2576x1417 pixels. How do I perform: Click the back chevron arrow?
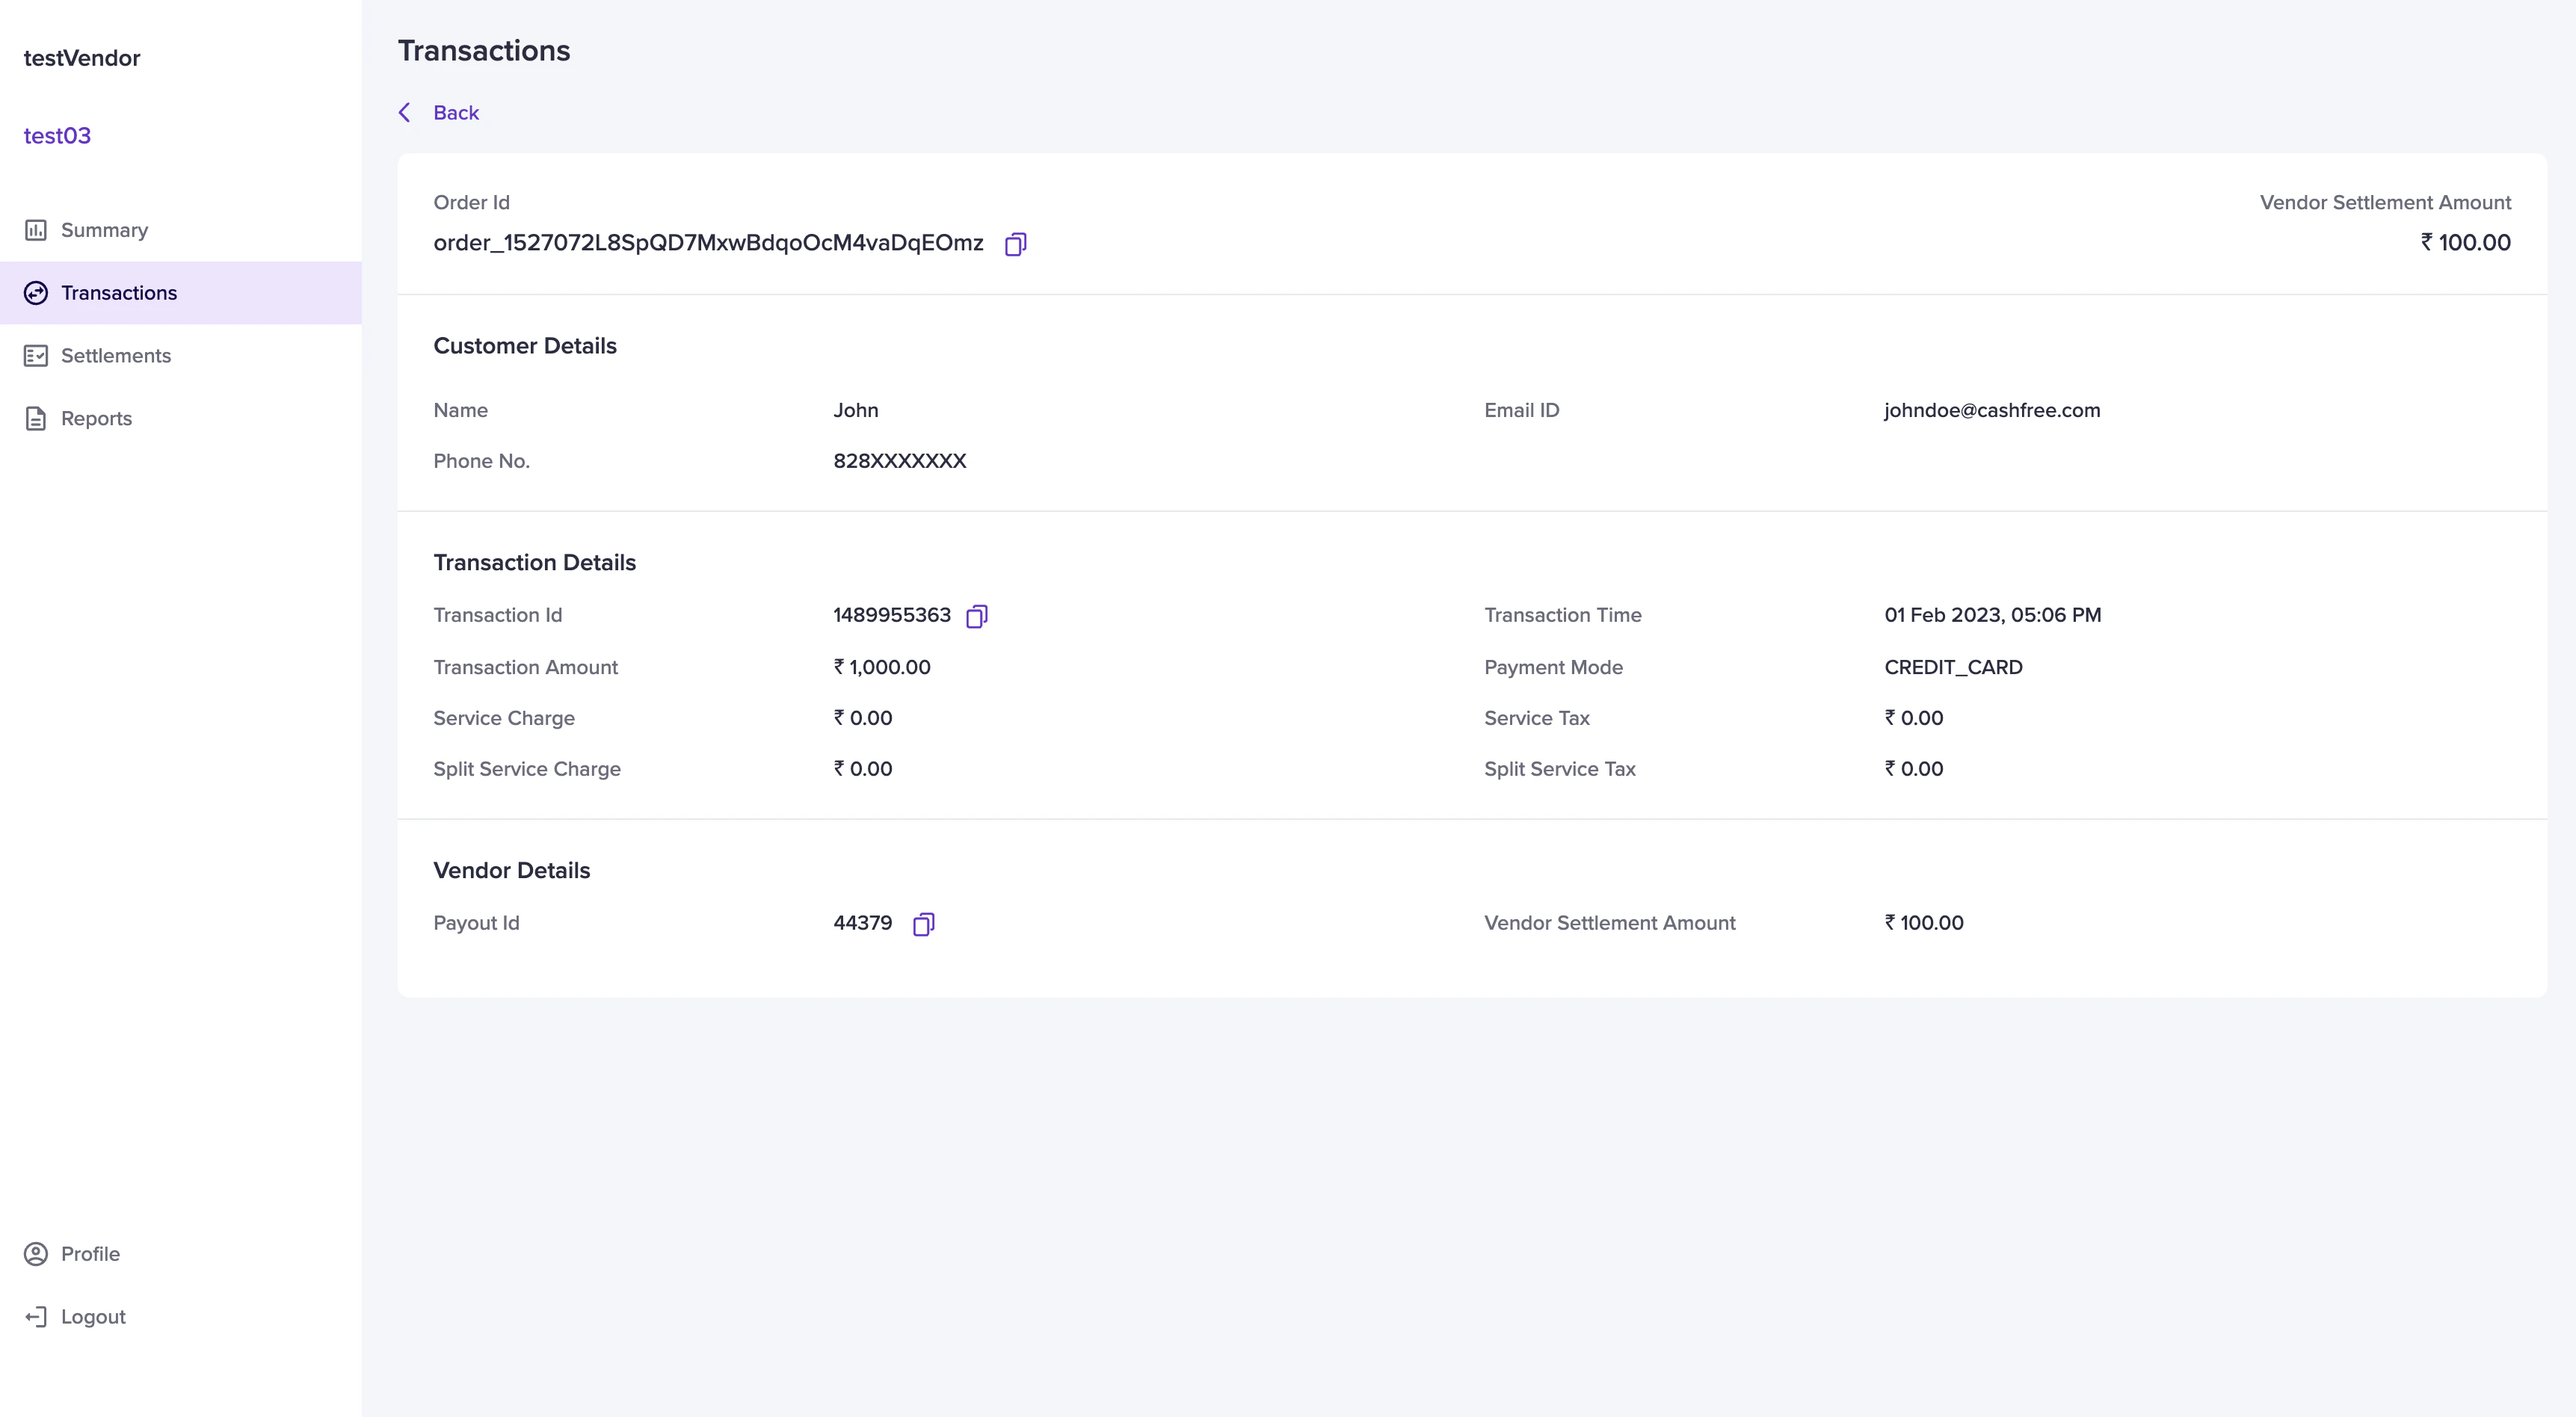click(x=405, y=113)
